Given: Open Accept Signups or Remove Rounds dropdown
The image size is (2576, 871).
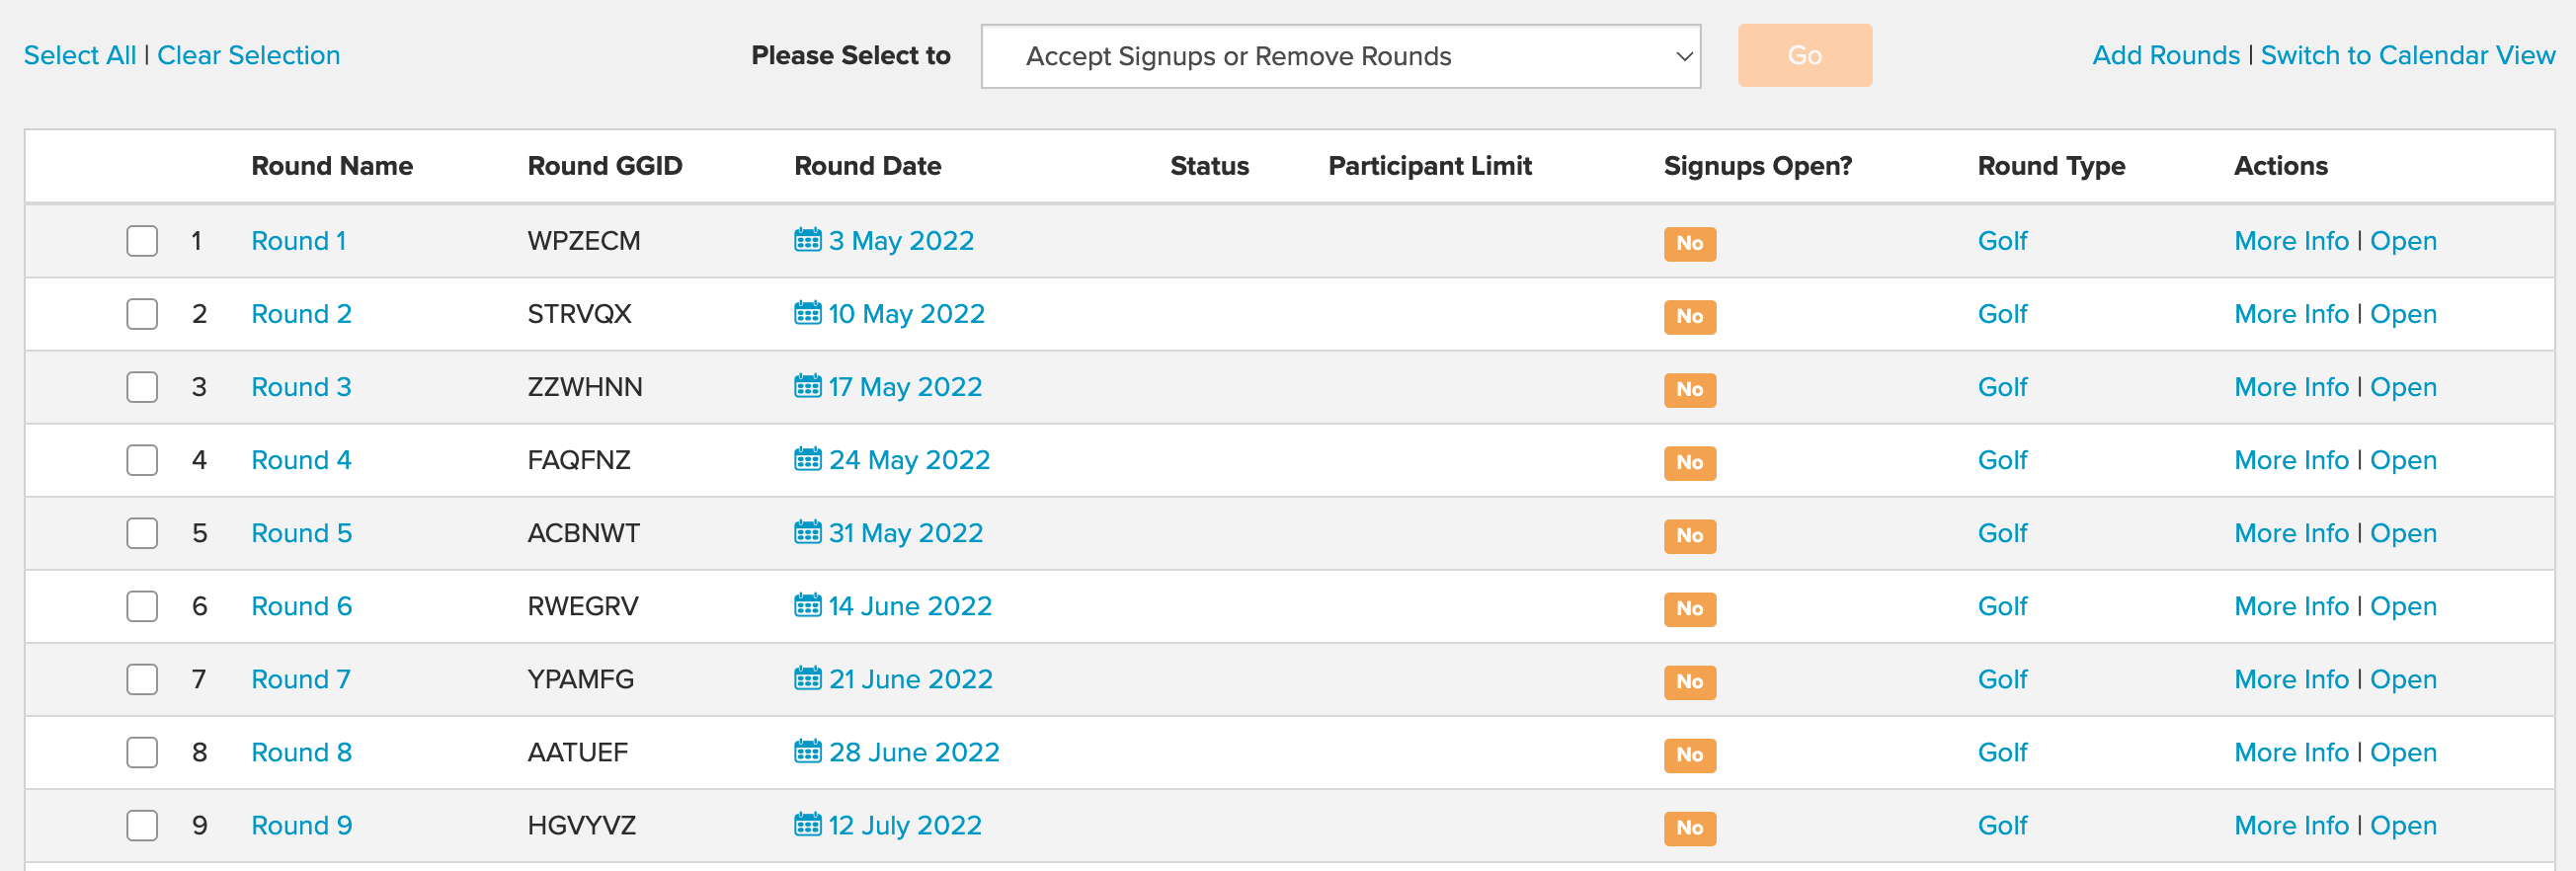Looking at the screenshot, I should click(x=1340, y=56).
